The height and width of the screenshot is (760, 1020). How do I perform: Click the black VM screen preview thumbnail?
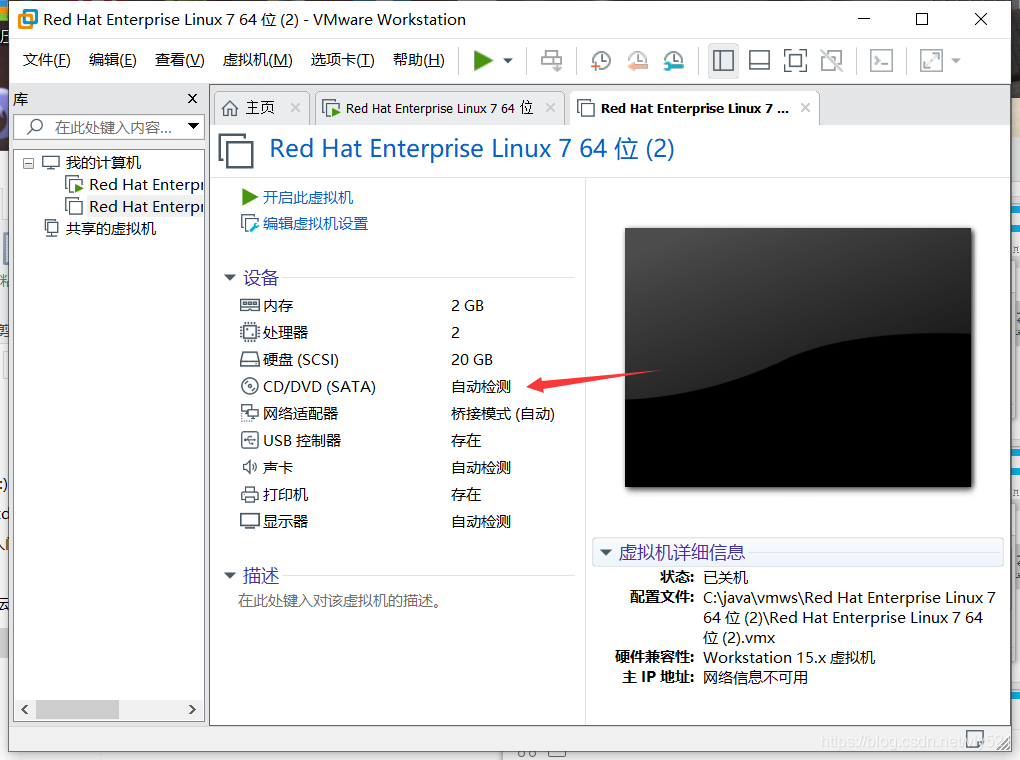pyautogui.click(x=798, y=357)
